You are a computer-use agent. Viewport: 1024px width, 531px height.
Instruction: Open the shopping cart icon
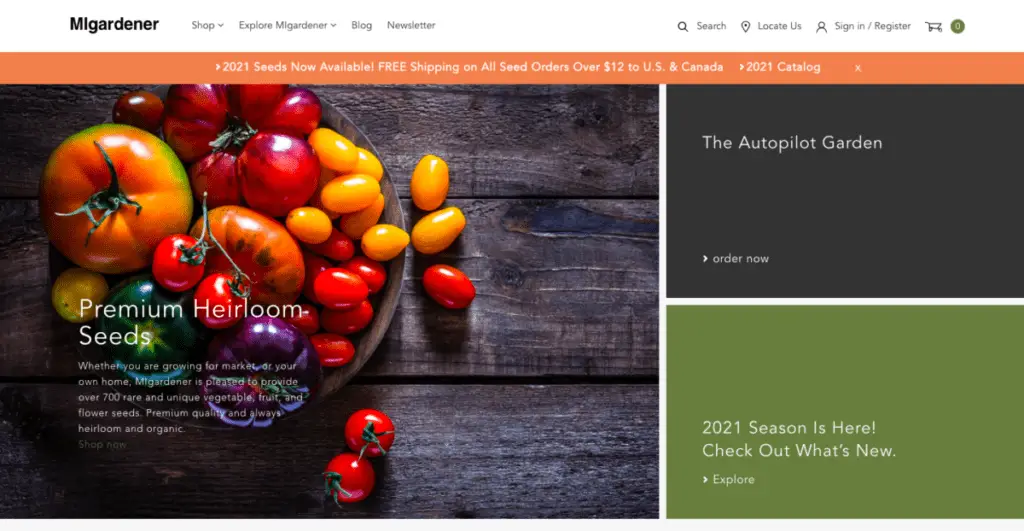coord(933,26)
